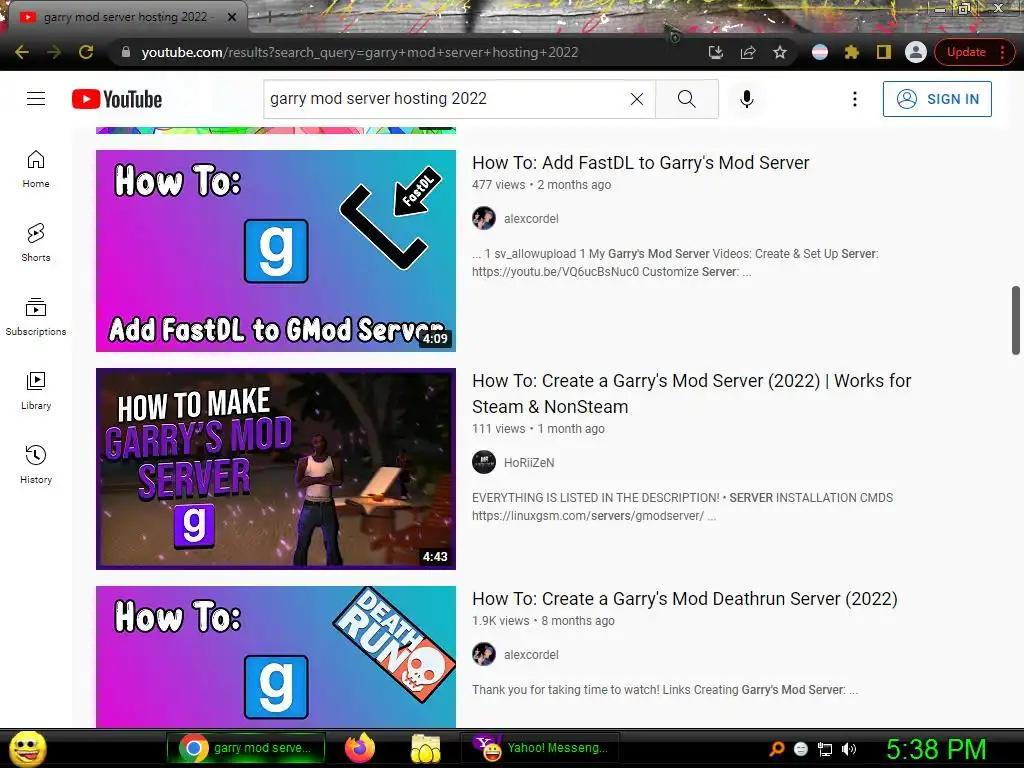
Task: Open the Deathrun server video thumbnail
Action: [x=276, y=656]
